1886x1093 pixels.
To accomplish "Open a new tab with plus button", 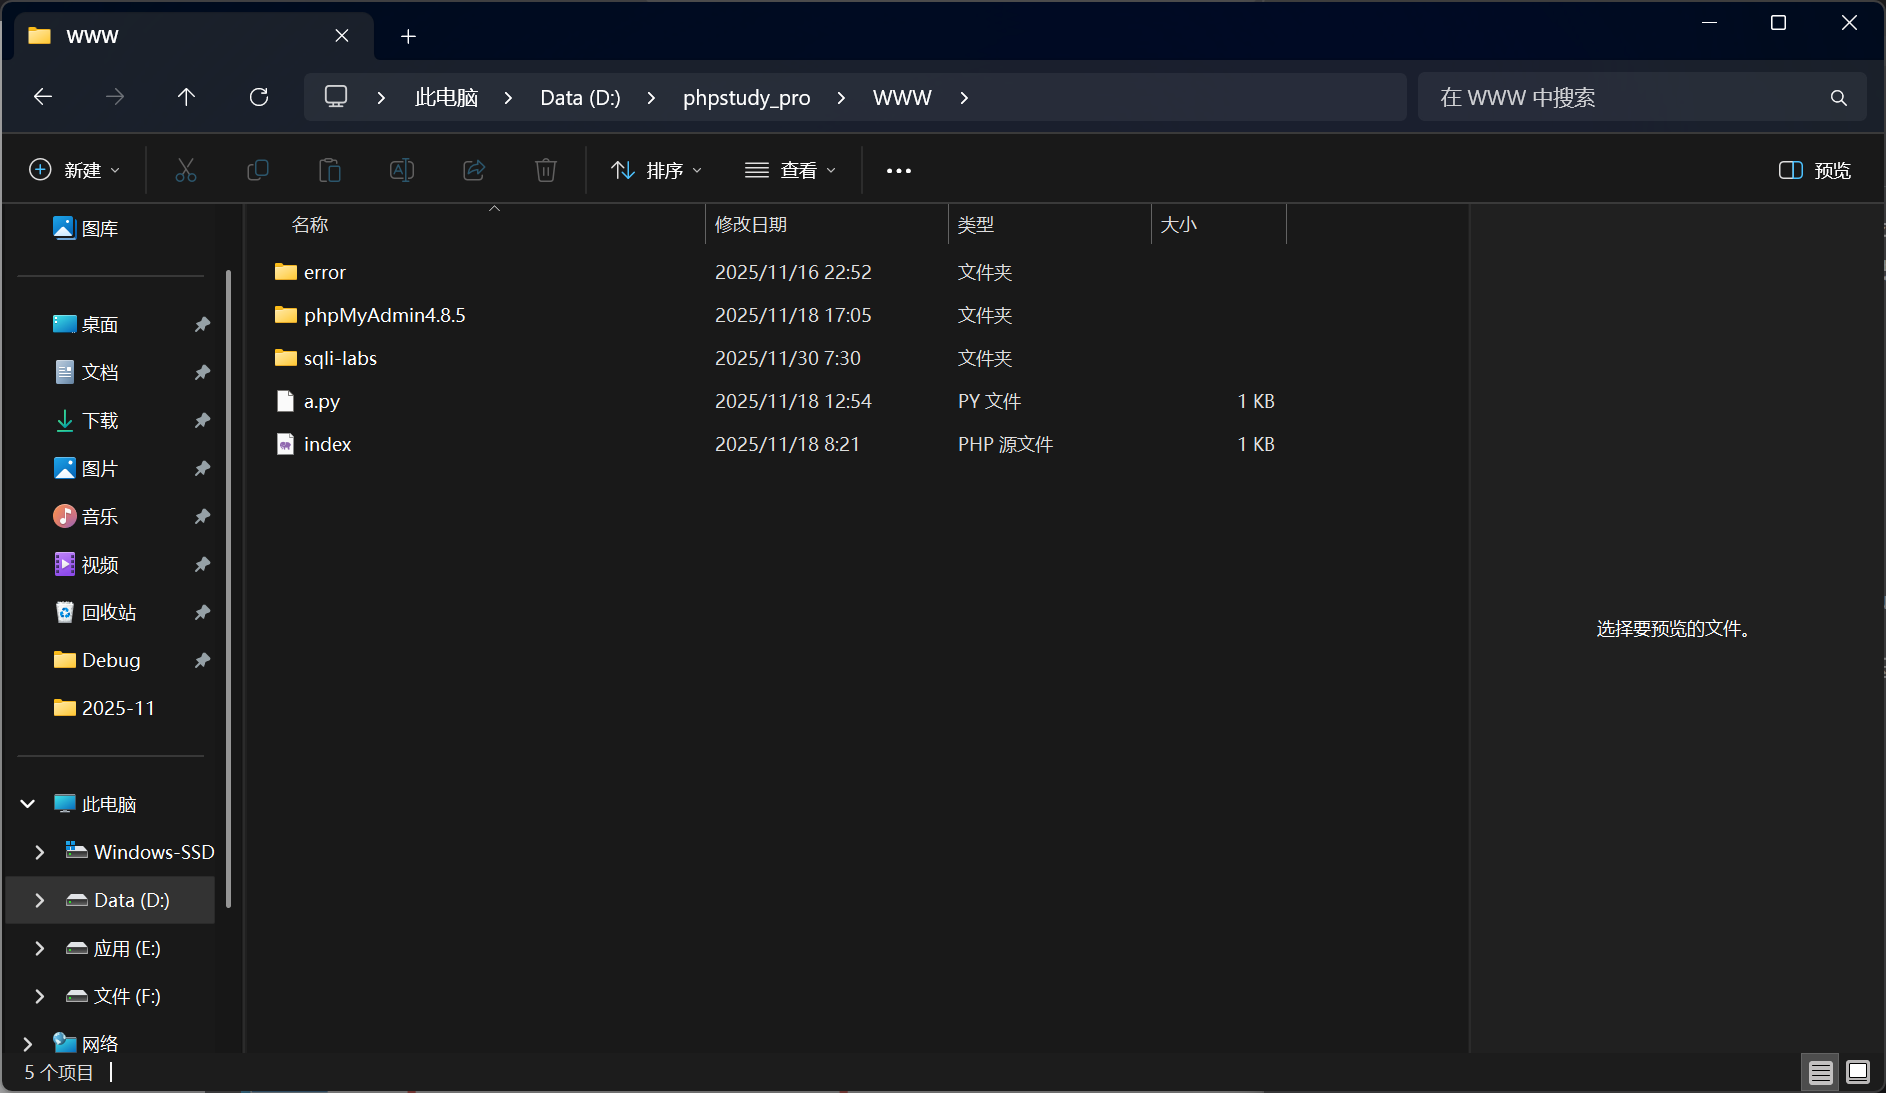I will click(408, 37).
